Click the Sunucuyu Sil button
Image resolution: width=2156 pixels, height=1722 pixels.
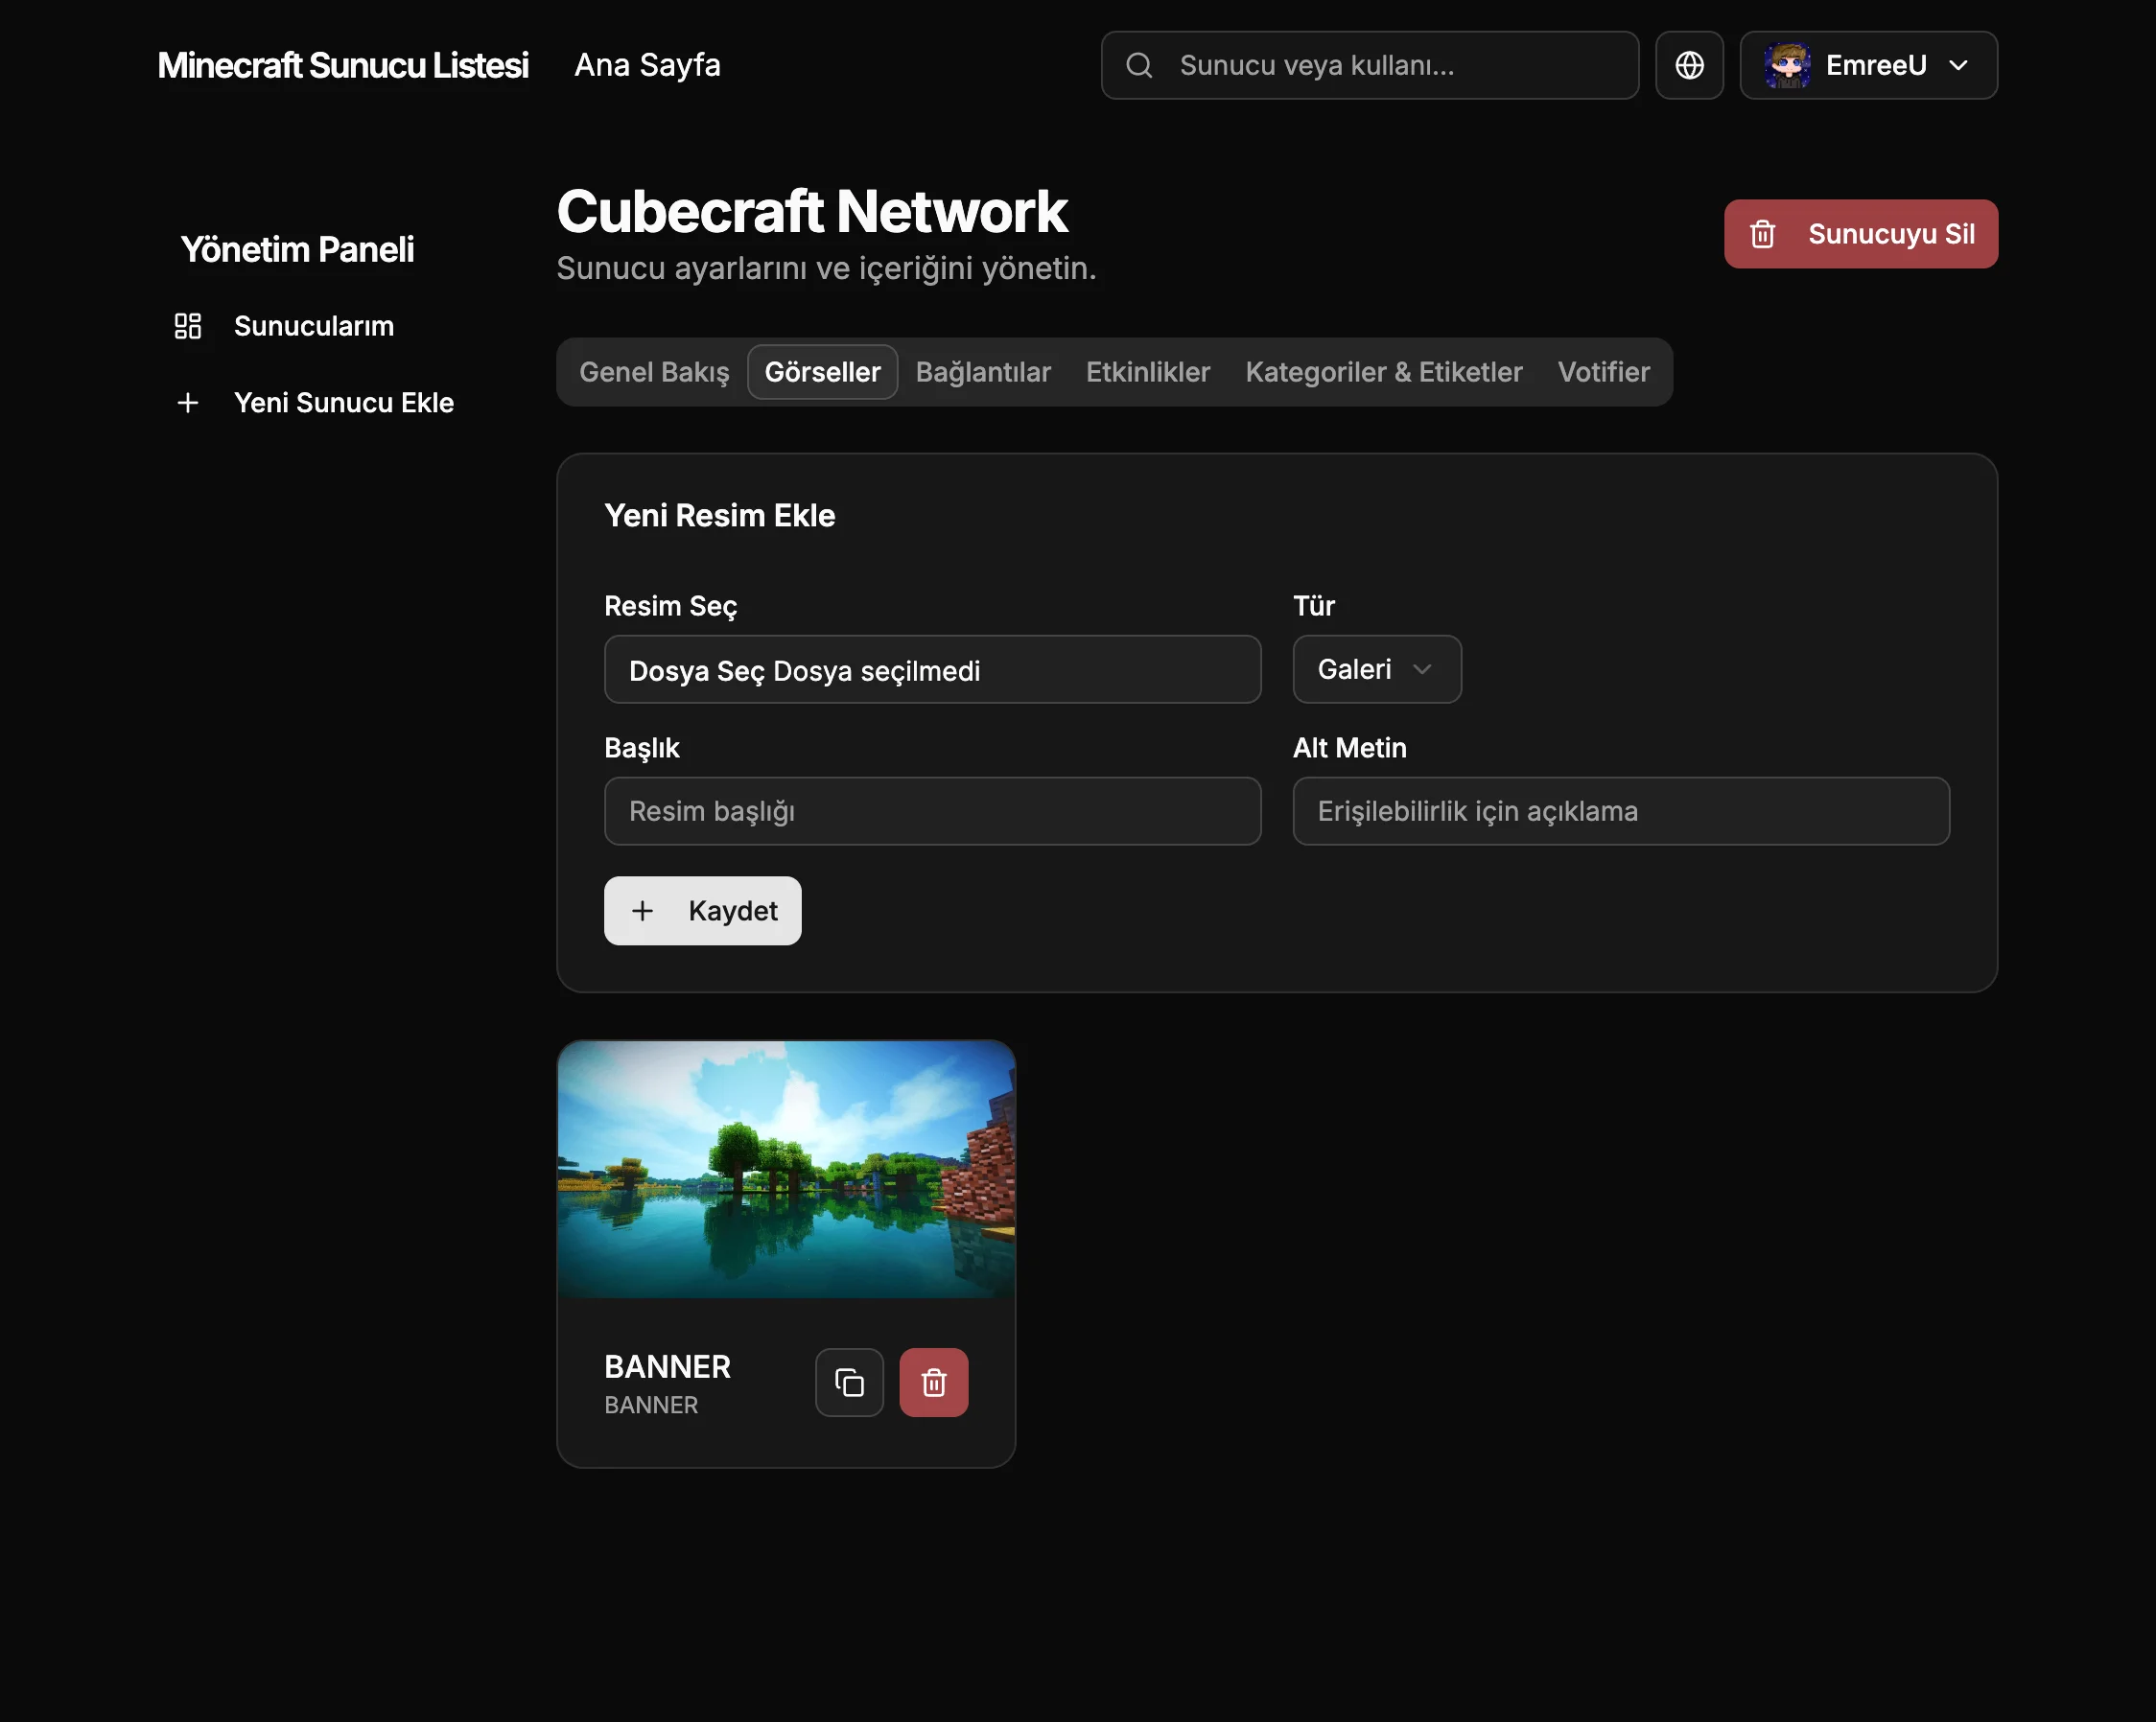pyautogui.click(x=1860, y=234)
